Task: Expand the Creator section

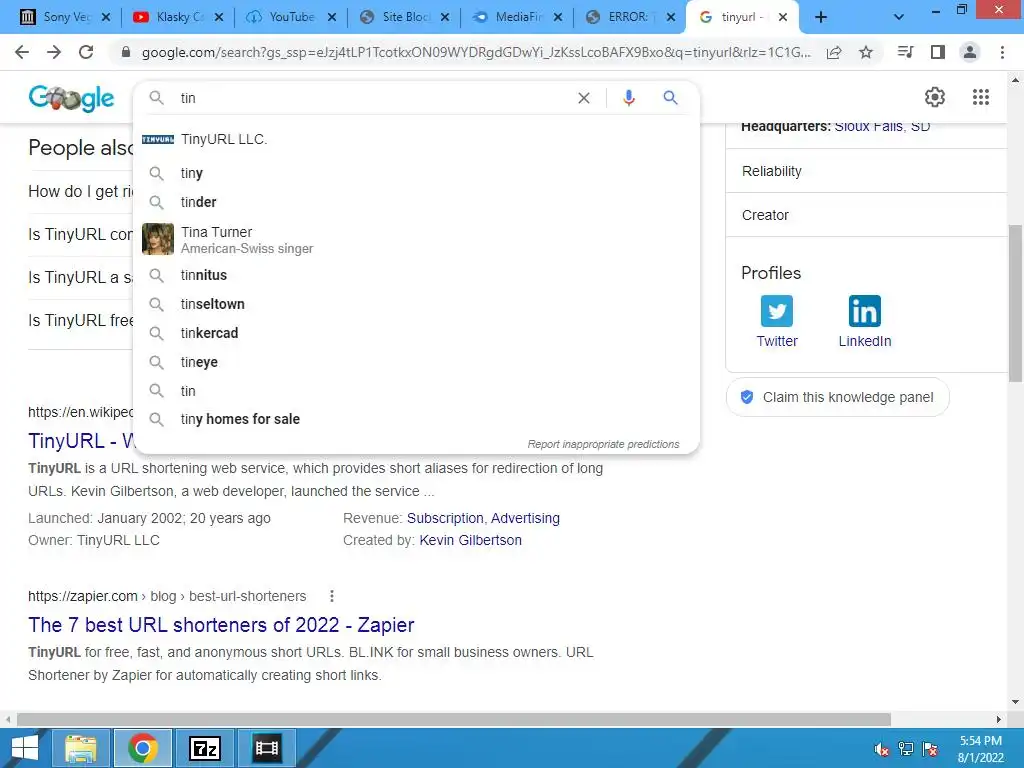Action: 866,215
